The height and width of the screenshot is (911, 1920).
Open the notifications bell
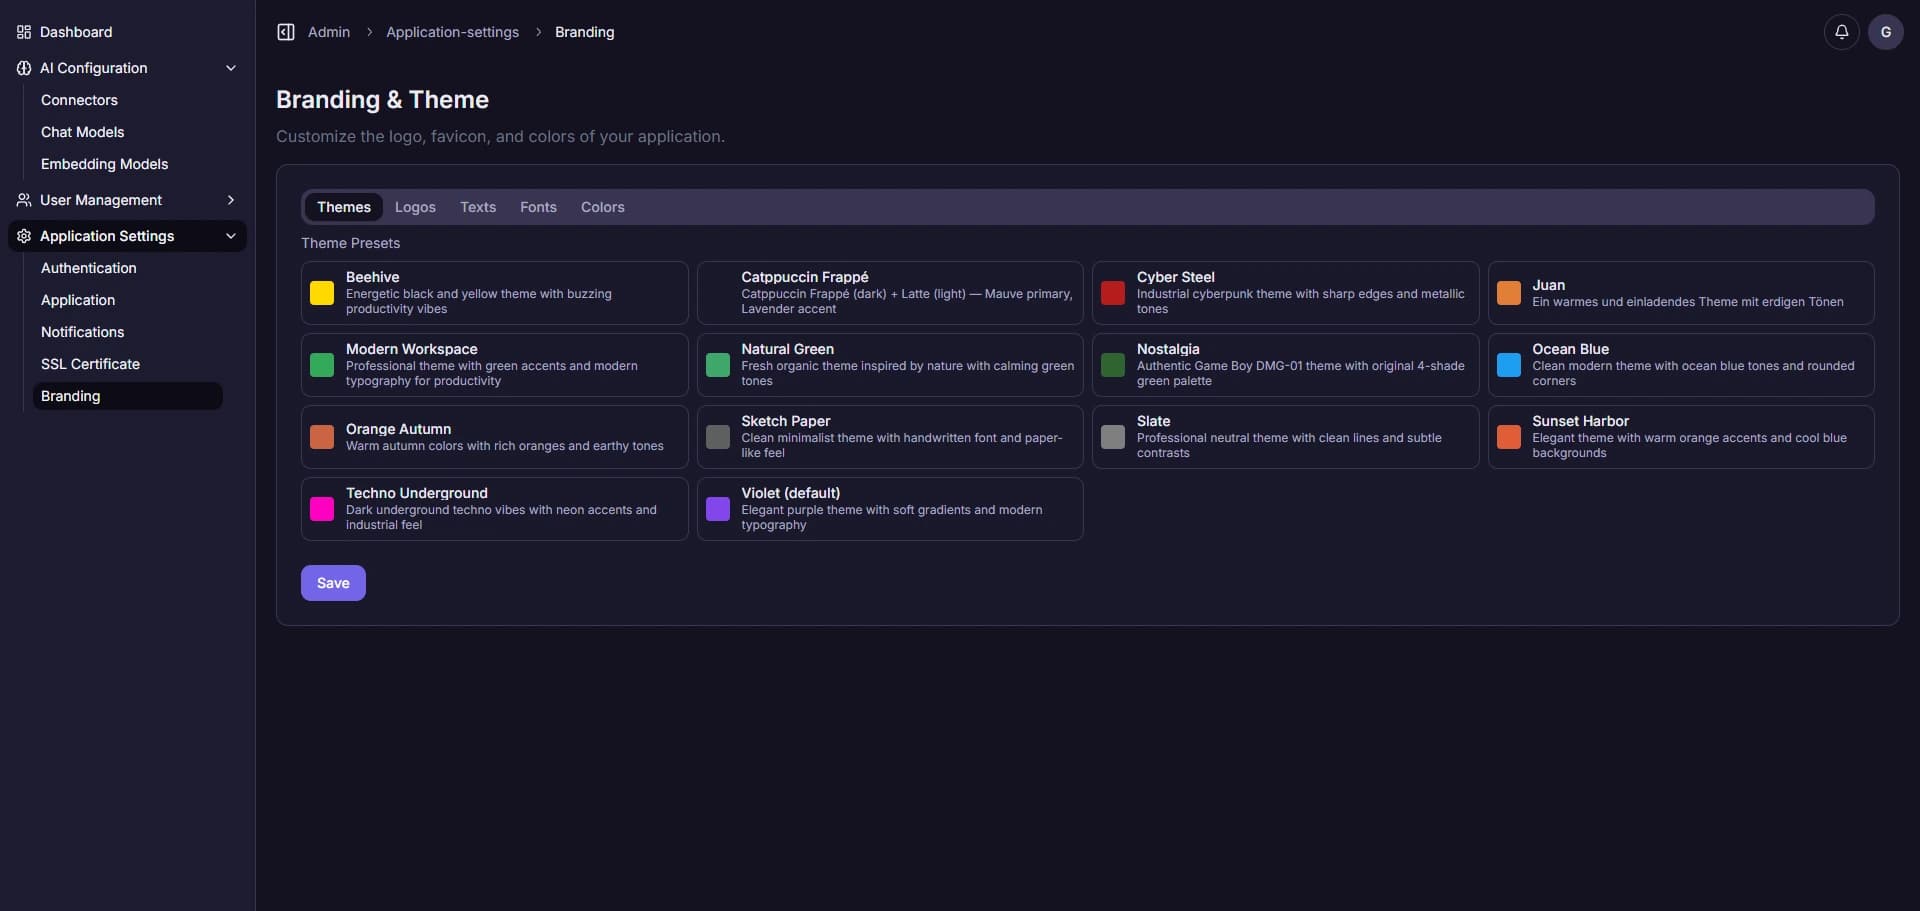pos(1843,31)
